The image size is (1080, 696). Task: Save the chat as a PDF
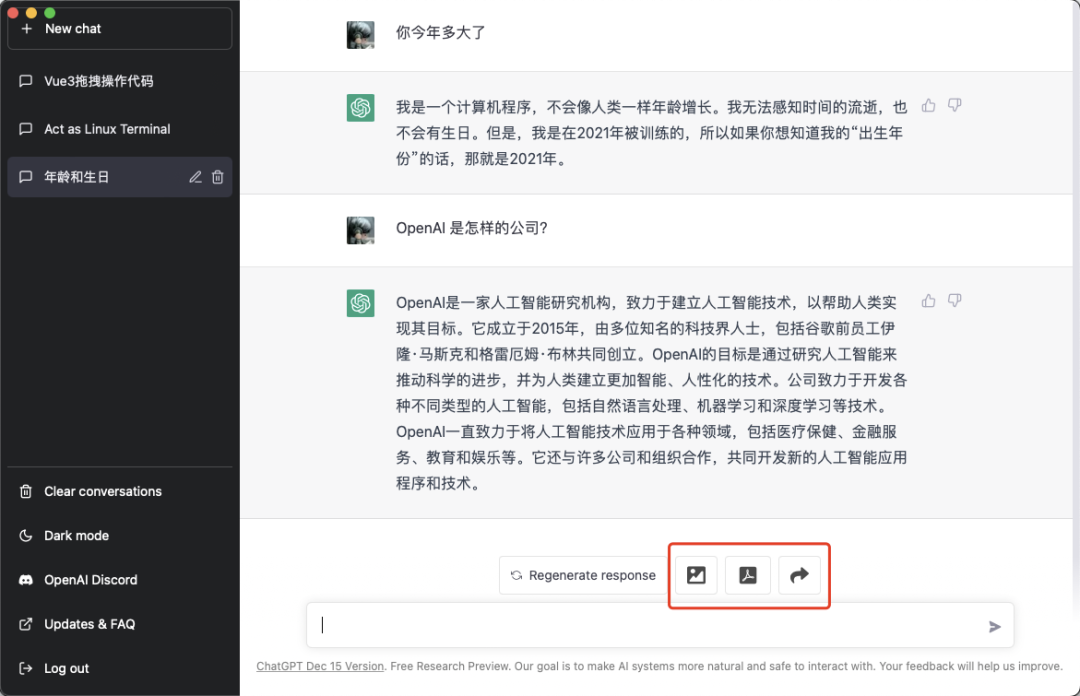click(747, 575)
